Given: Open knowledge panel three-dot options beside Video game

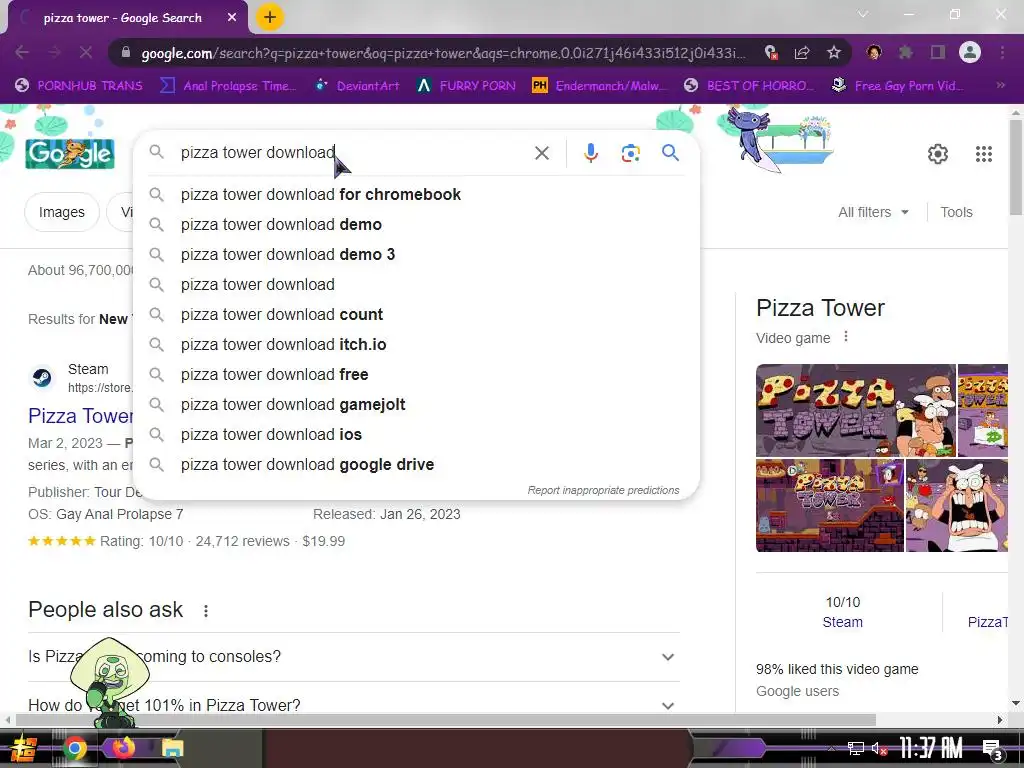Looking at the screenshot, I should click(846, 337).
